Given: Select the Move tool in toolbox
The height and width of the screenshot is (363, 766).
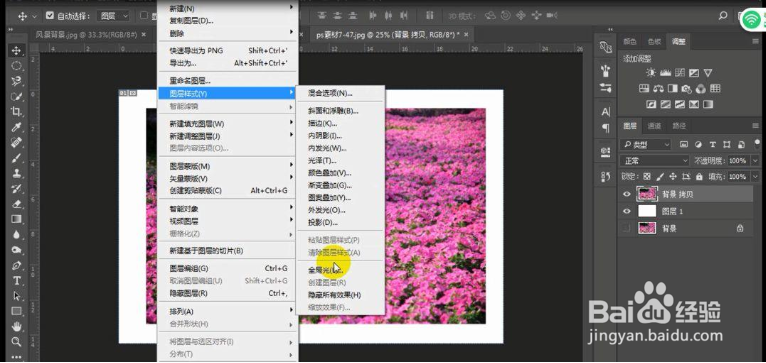Looking at the screenshot, I should pos(17,50).
